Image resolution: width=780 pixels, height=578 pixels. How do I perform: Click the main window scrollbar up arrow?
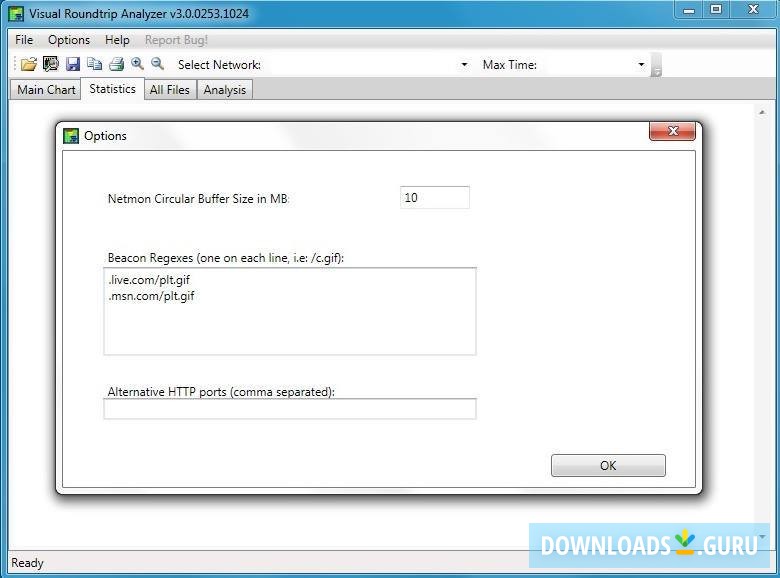[x=762, y=112]
